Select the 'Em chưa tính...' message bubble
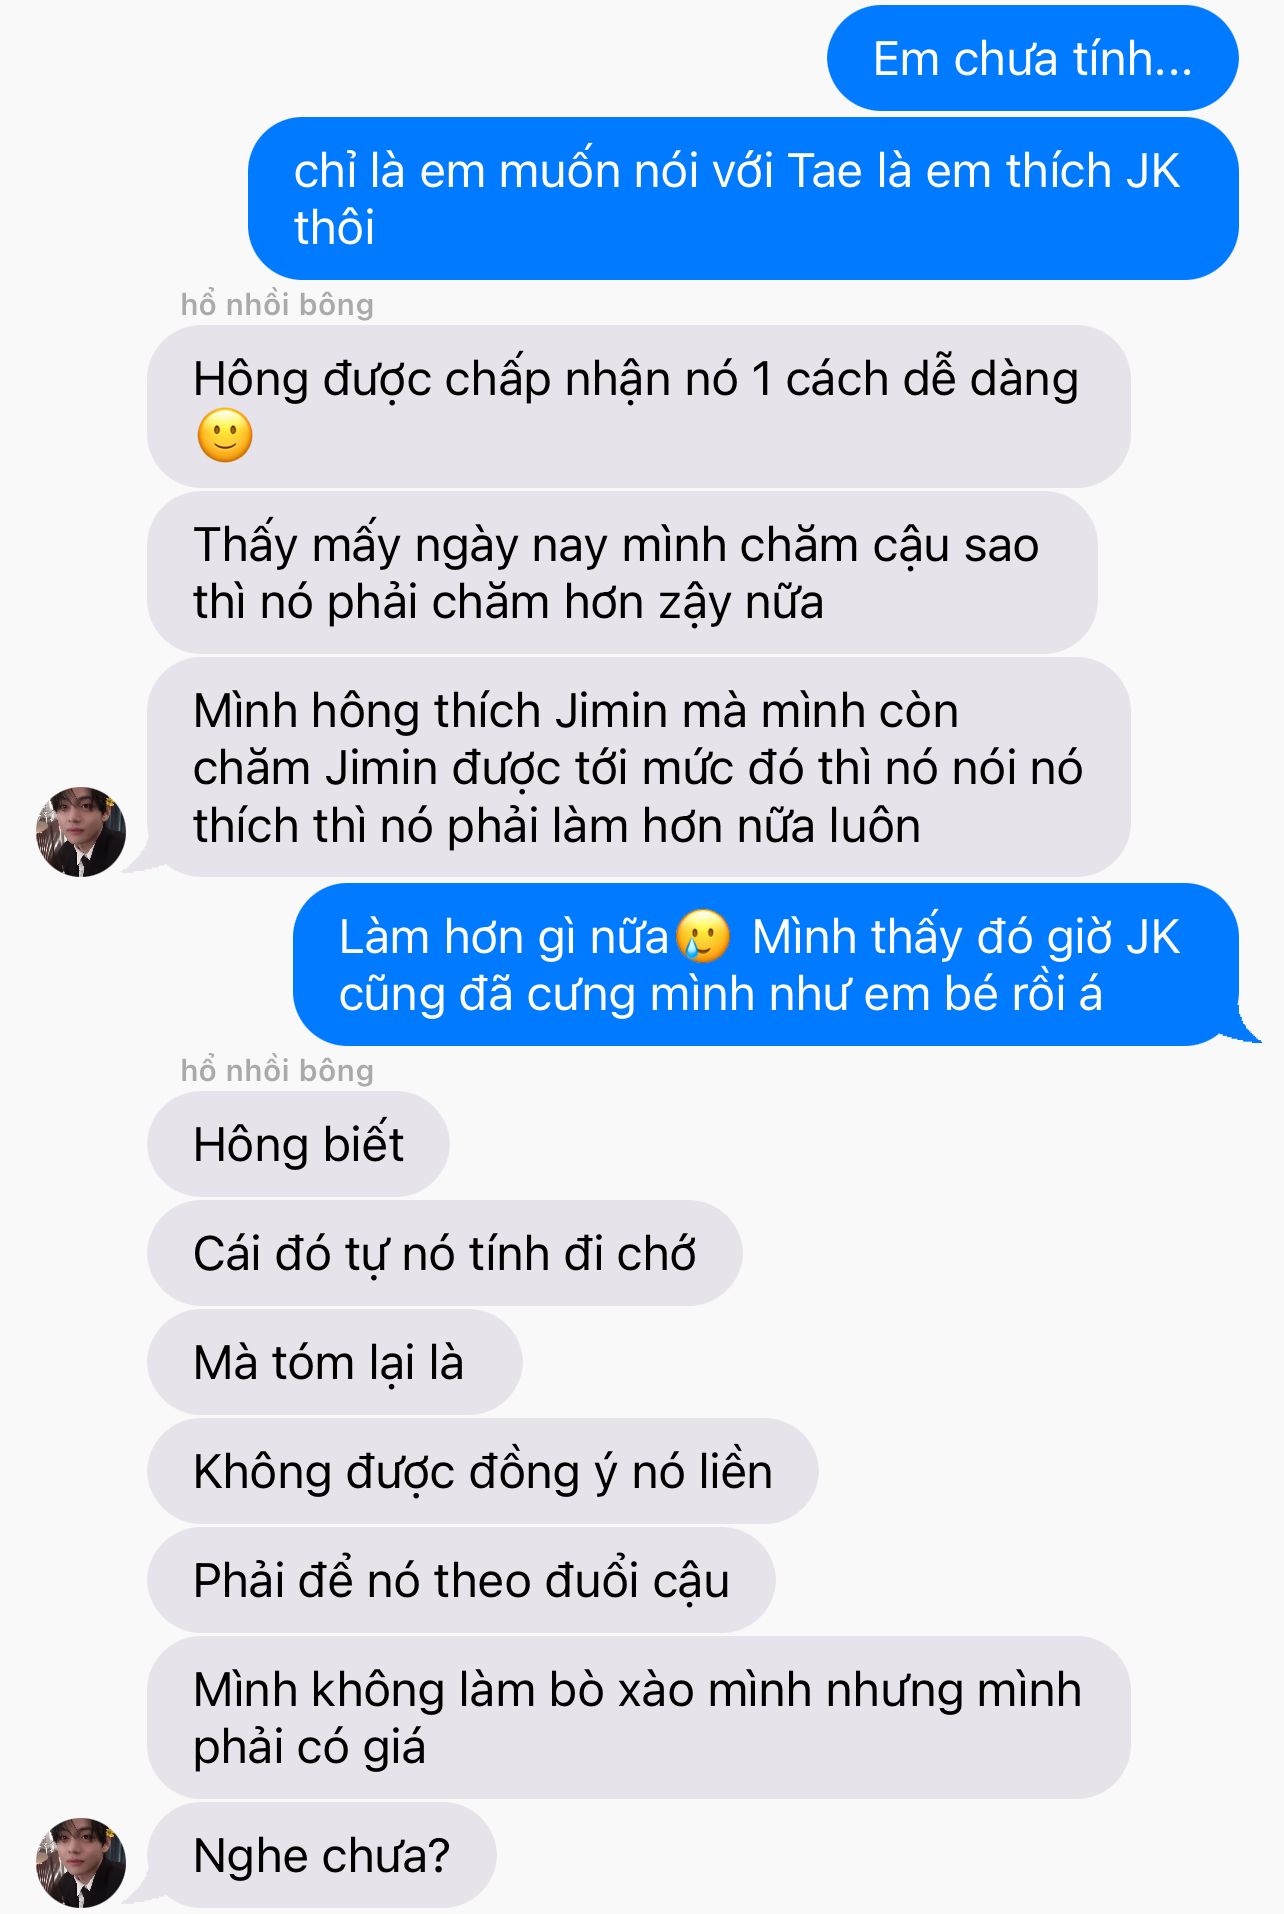The image size is (1284, 1914). point(1033,58)
